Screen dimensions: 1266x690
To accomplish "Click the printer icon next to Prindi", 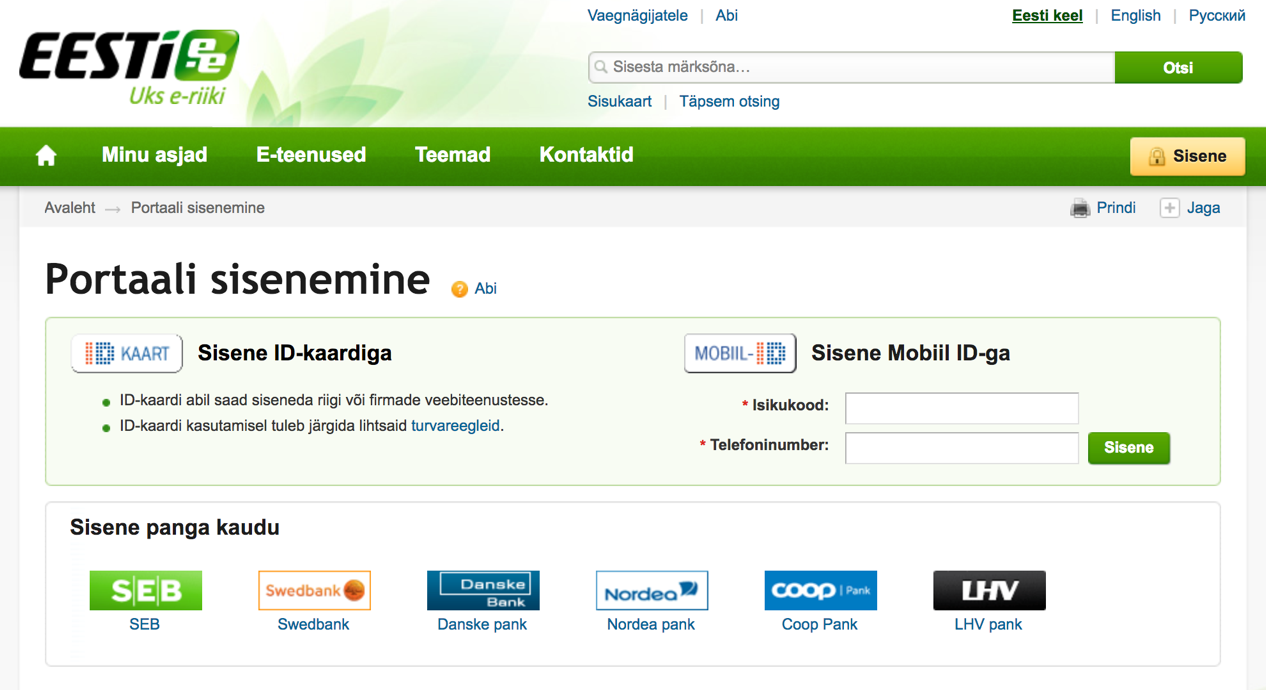I will click(x=1080, y=208).
